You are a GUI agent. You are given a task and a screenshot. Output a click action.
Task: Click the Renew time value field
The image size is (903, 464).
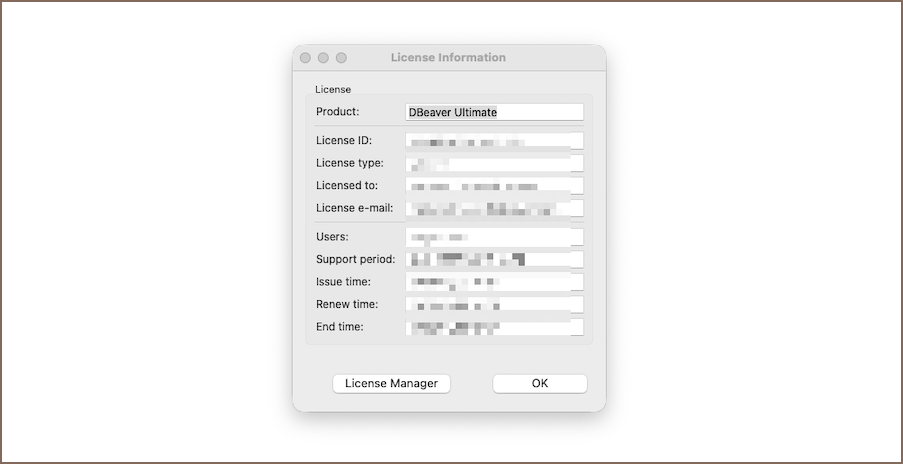(494, 304)
